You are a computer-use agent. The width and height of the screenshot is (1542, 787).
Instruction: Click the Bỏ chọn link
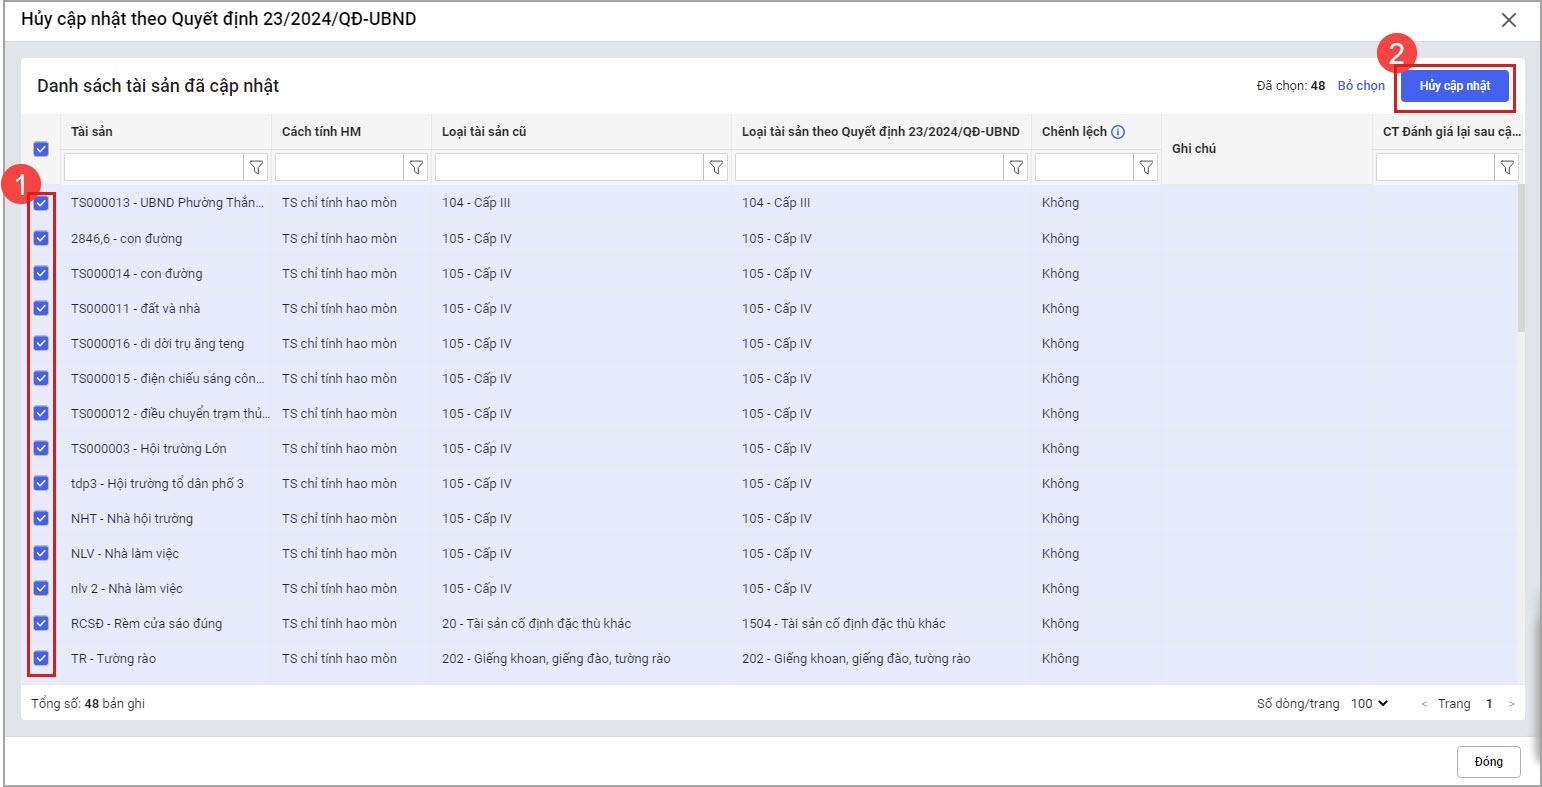(x=1361, y=86)
